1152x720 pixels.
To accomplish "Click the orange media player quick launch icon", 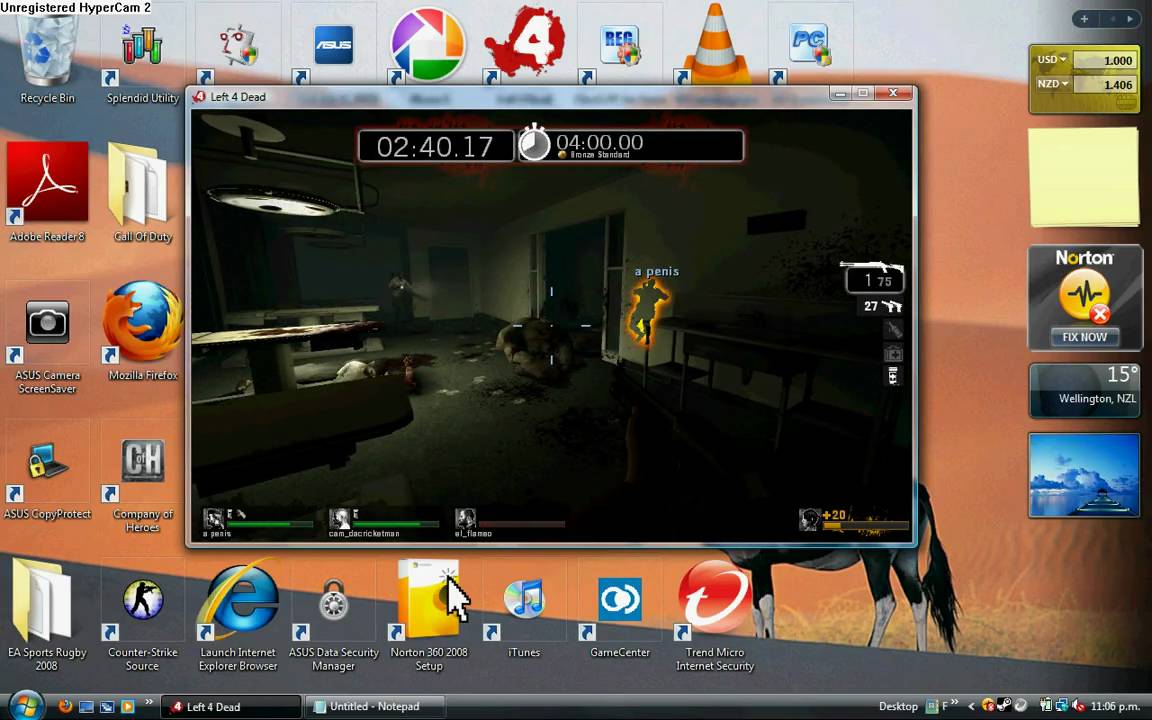I will pyautogui.click(x=127, y=707).
